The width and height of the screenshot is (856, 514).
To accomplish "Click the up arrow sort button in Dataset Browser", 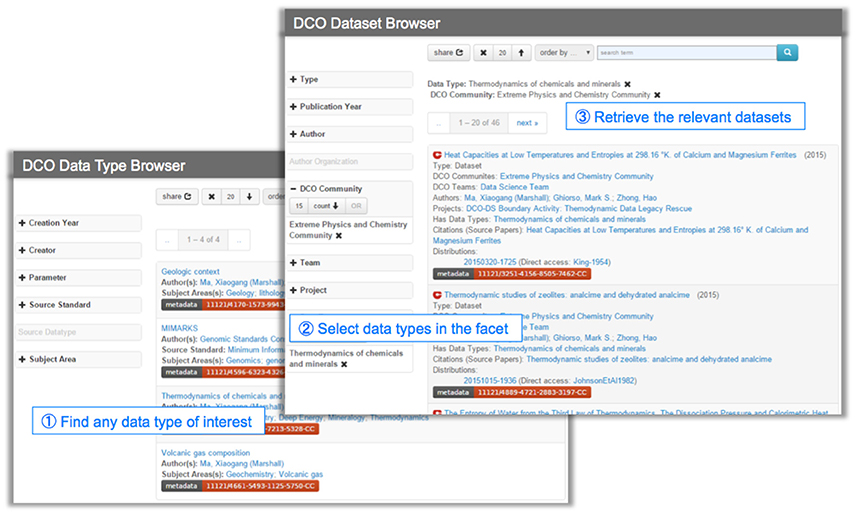I will (x=521, y=52).
